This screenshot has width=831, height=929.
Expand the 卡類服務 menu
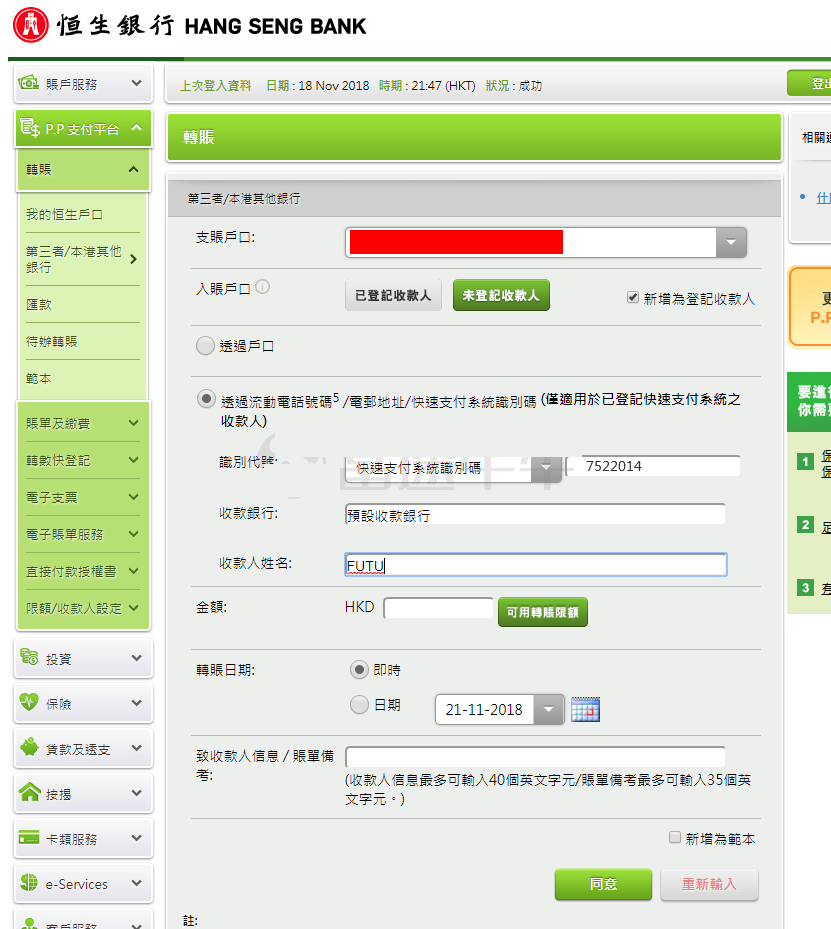(x=83, y=838)
